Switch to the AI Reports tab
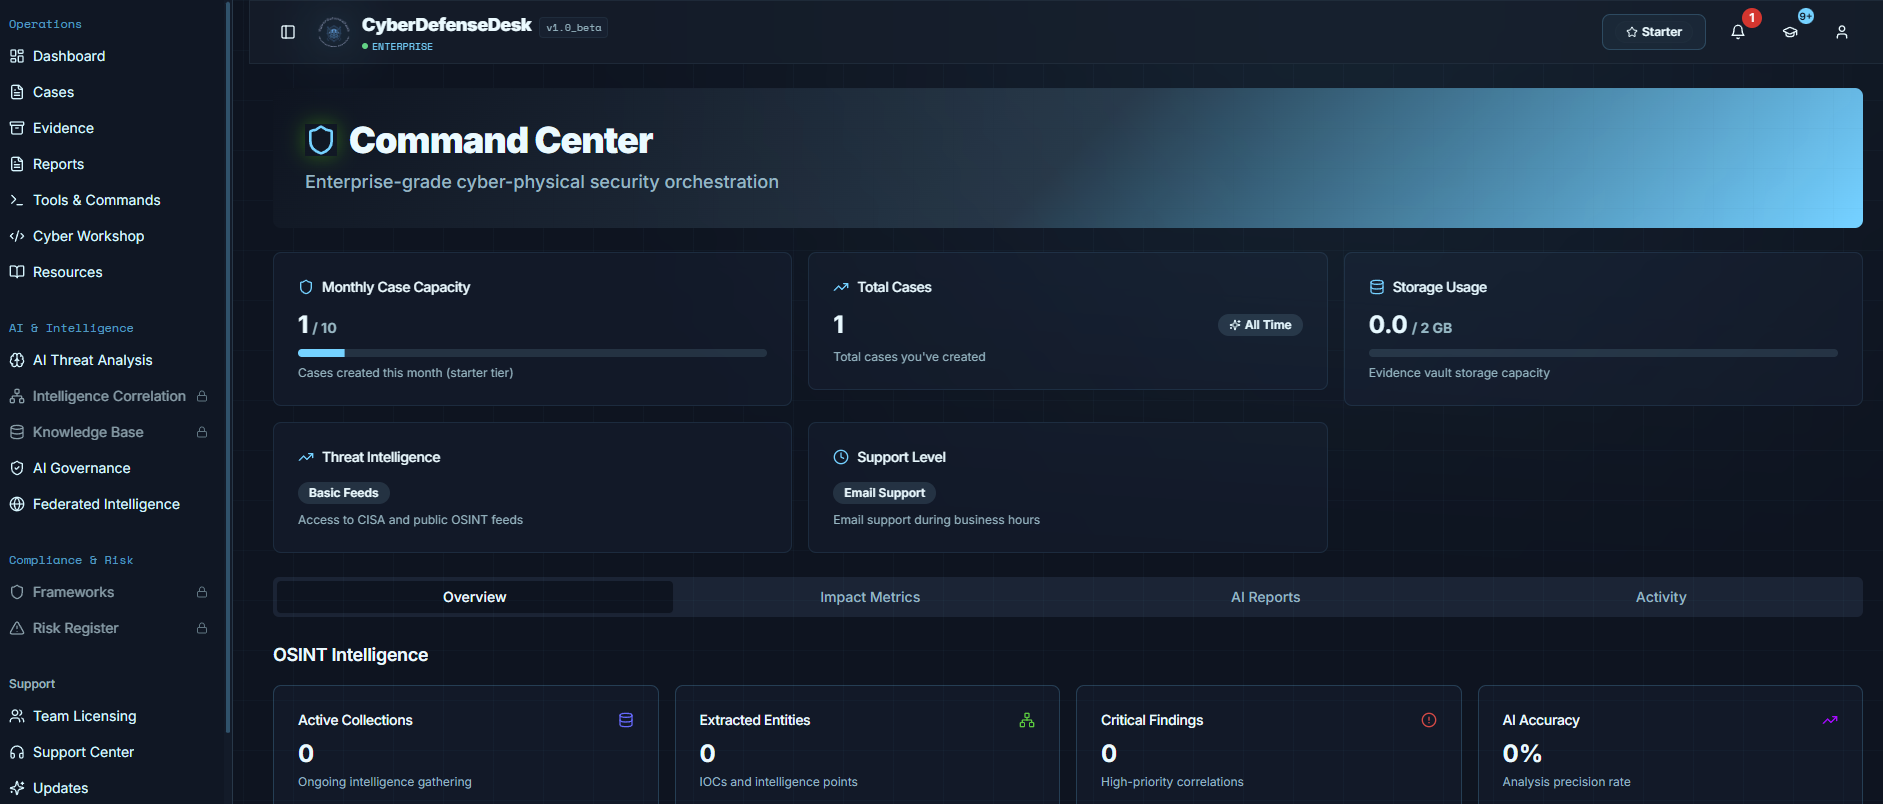Image resolution: width=1883 pixels, height=804 pixels. 1266,597
